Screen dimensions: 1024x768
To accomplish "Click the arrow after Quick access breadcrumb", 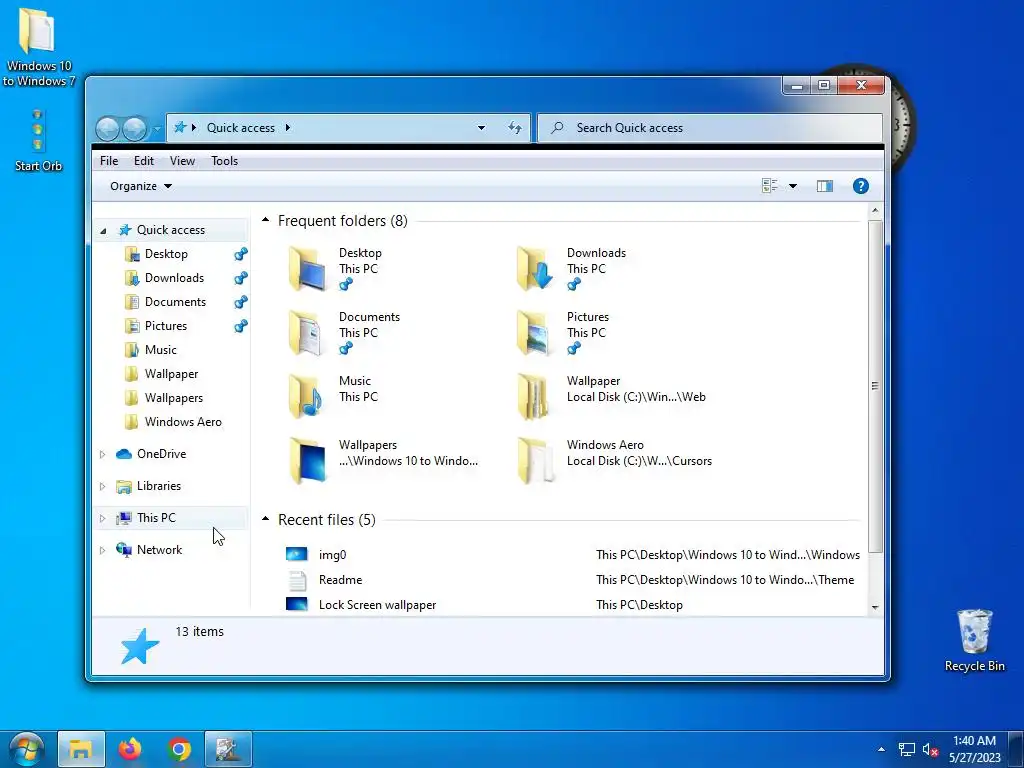I will pos(287,127).
